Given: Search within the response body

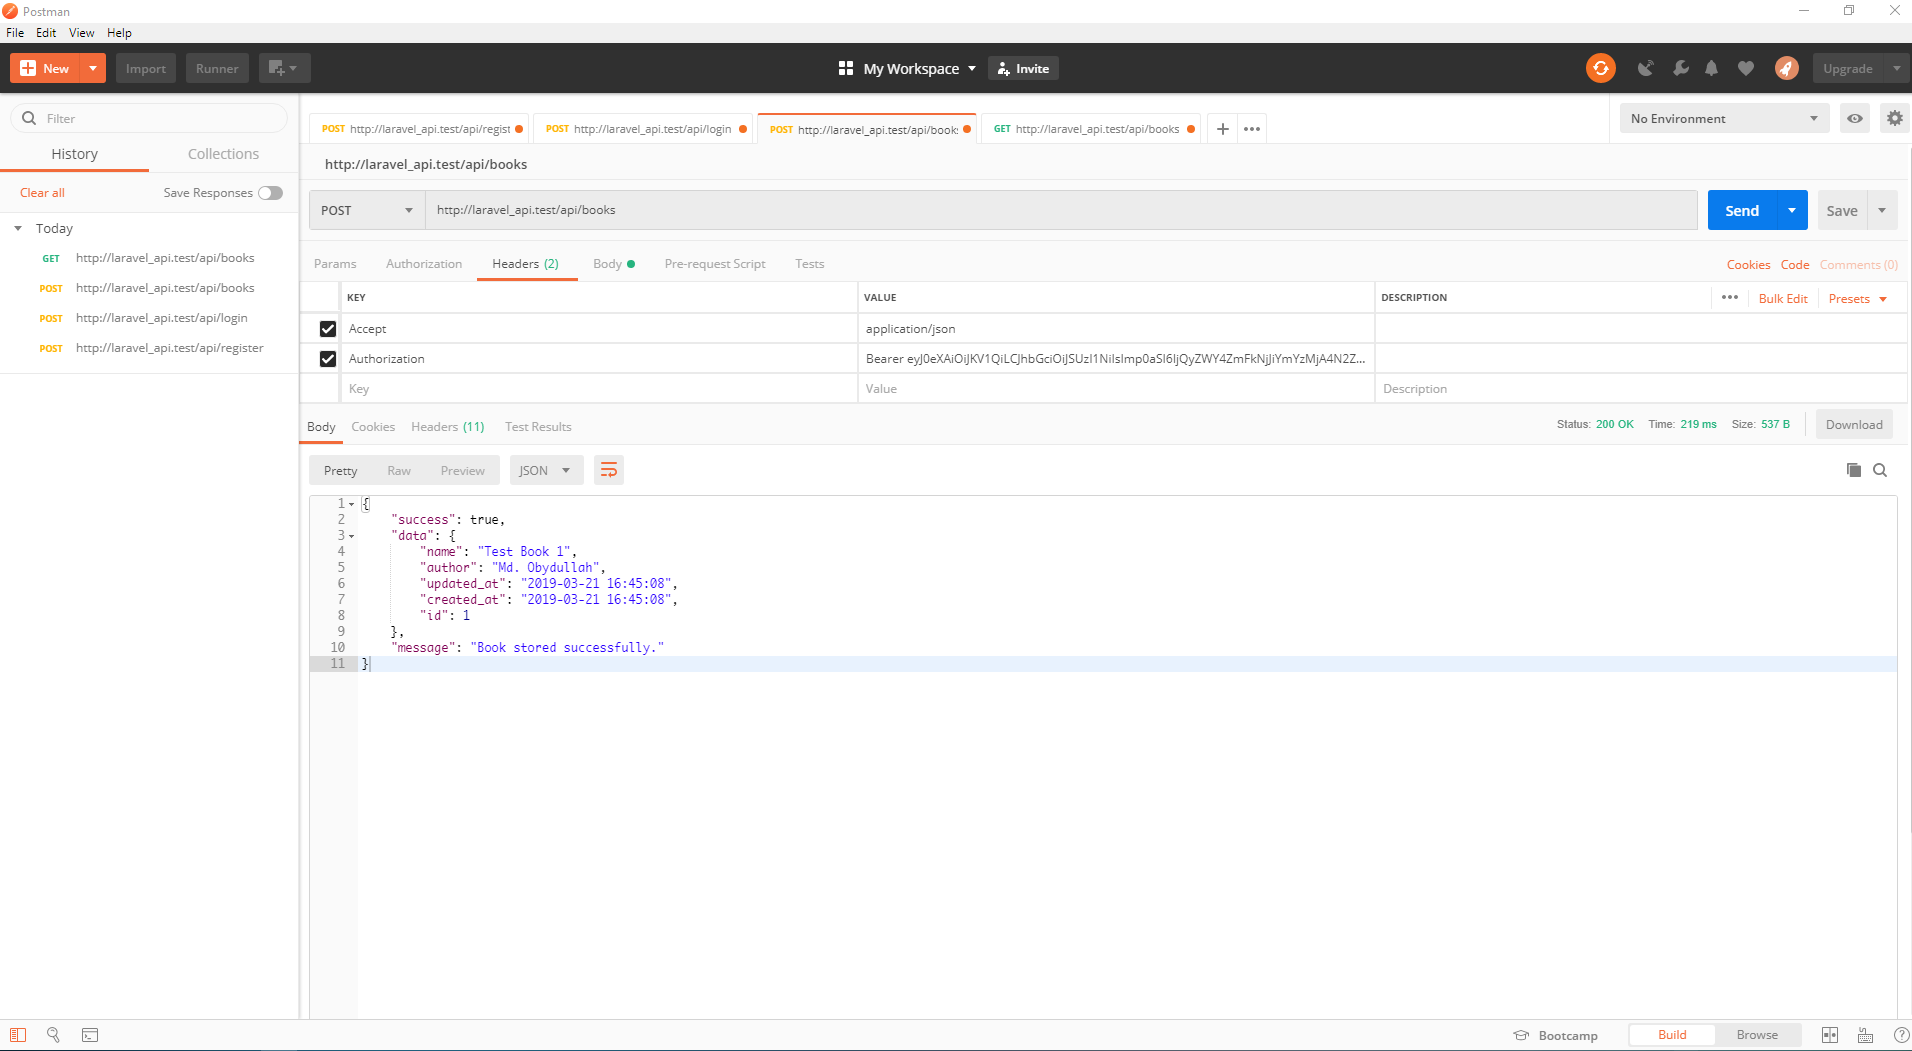Looking at the screenshot, I should (x=1880, y=470).
